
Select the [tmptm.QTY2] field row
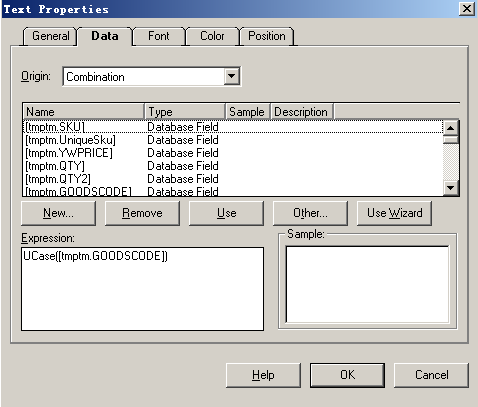pyautogui.click(x=233, y=179)
